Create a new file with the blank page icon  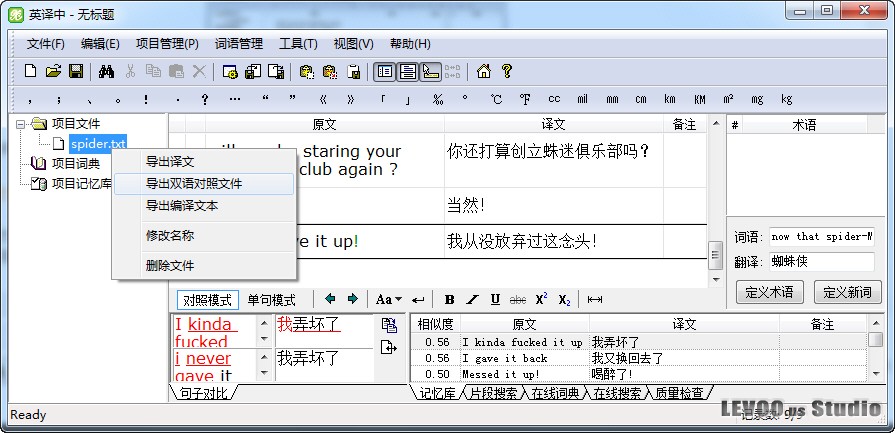[x=30, y=71]
